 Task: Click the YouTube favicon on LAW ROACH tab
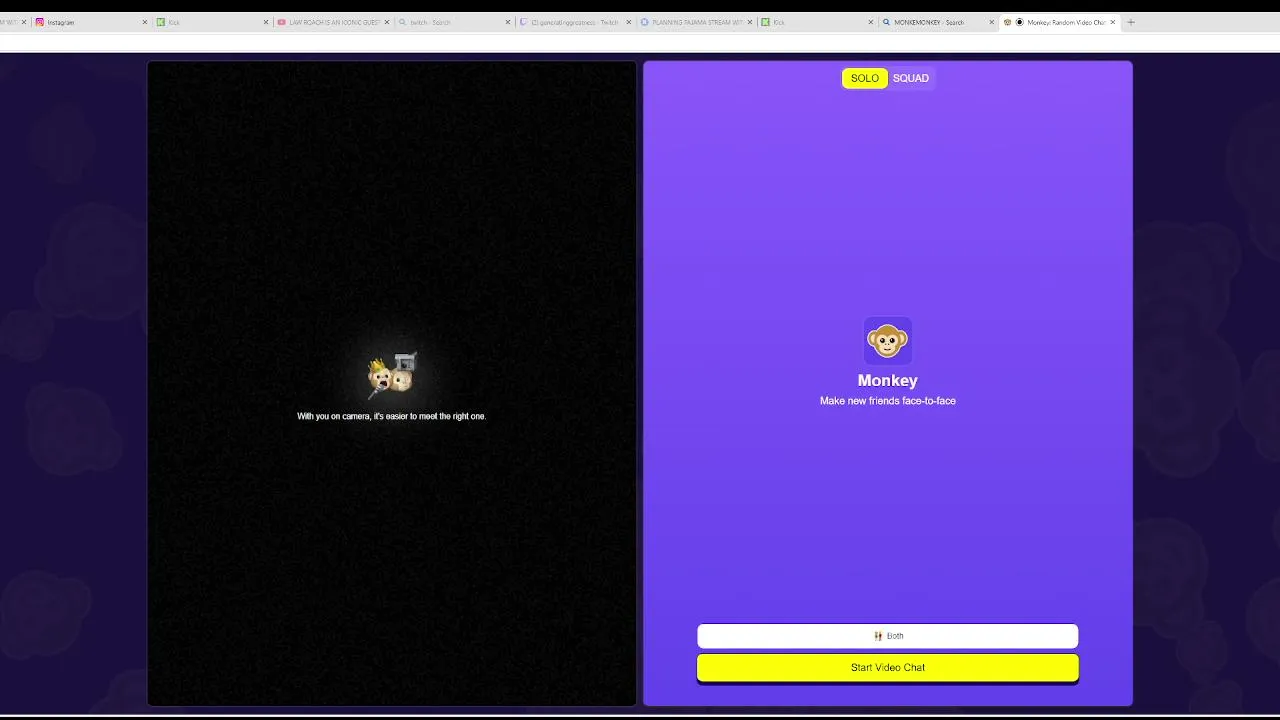click(282, 22)
